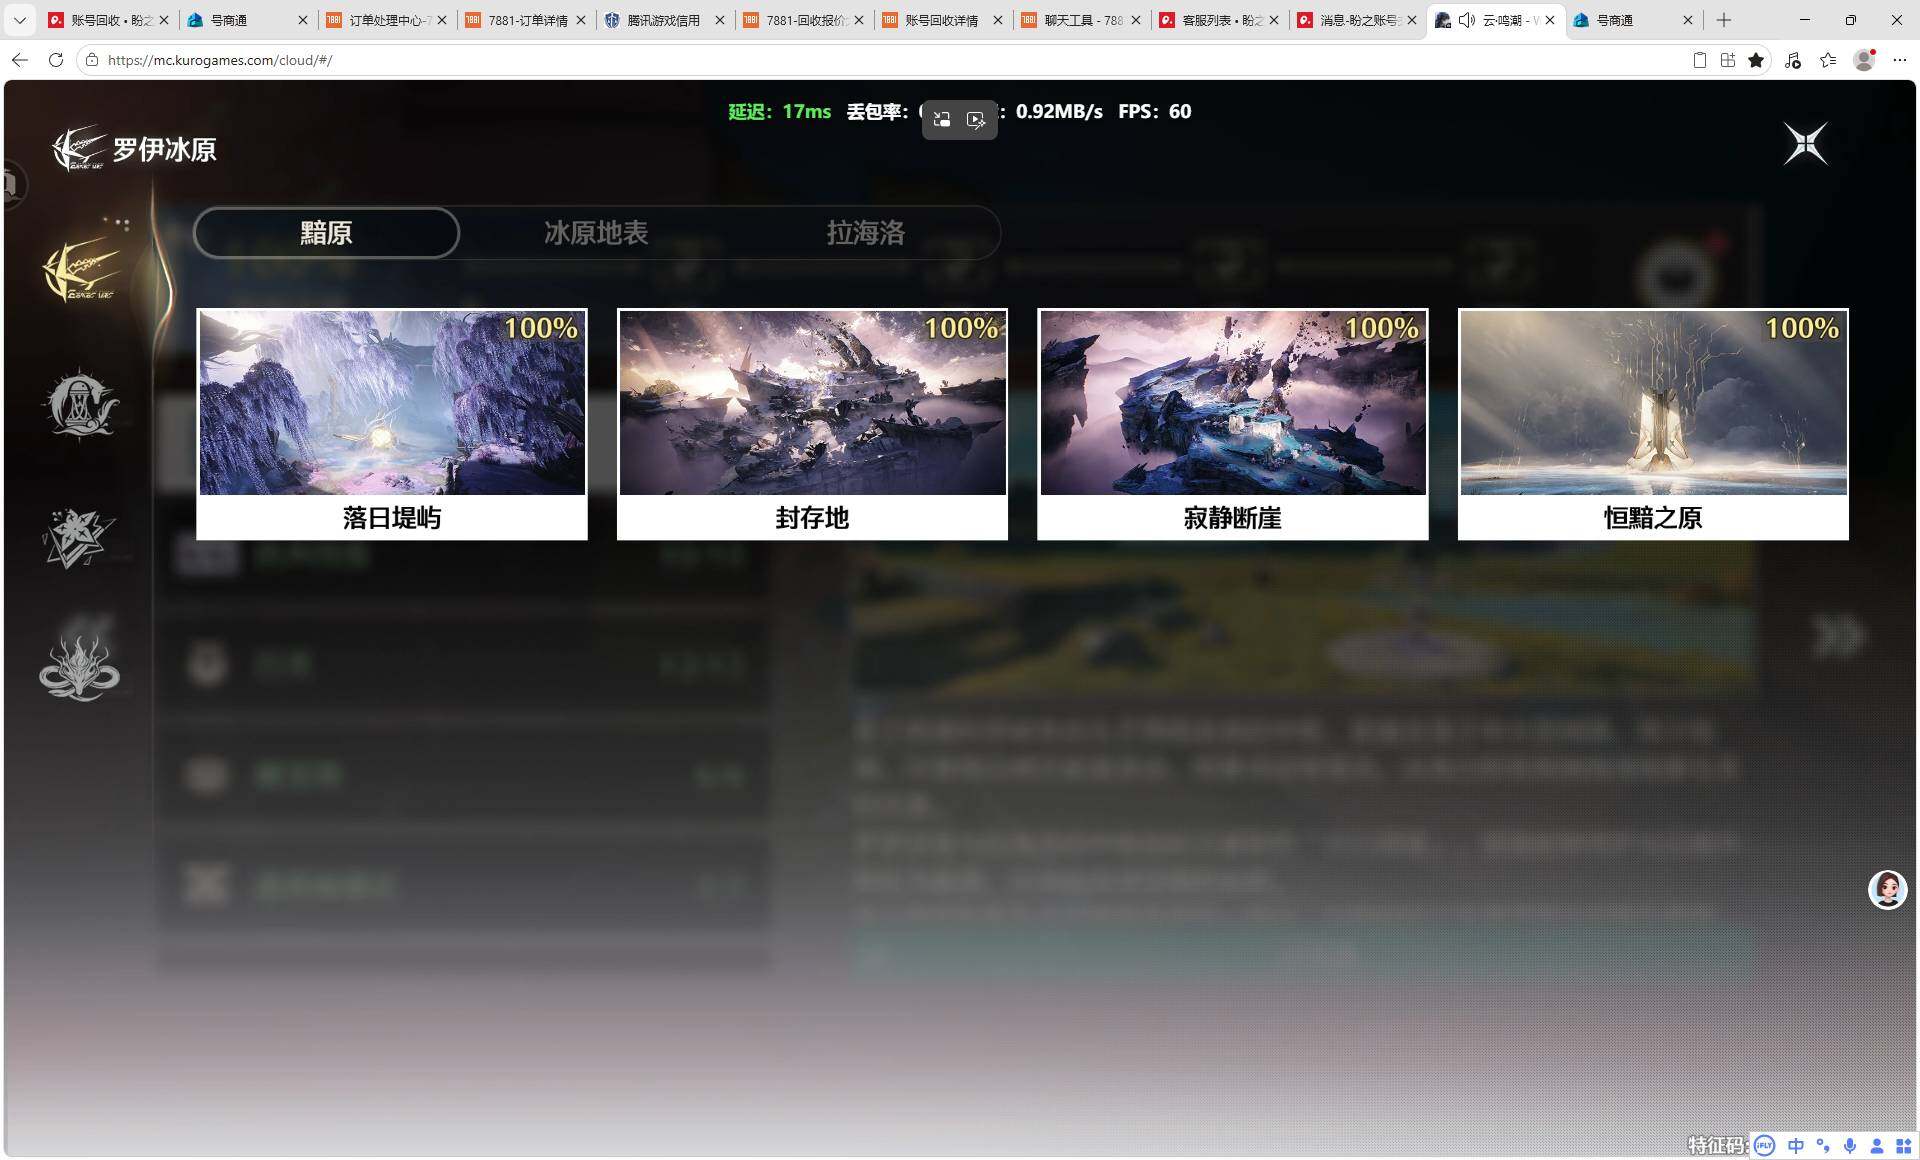Select the second region emblem in the sidebar
The image size is (1920, 1160).
[x=80, y=404]
